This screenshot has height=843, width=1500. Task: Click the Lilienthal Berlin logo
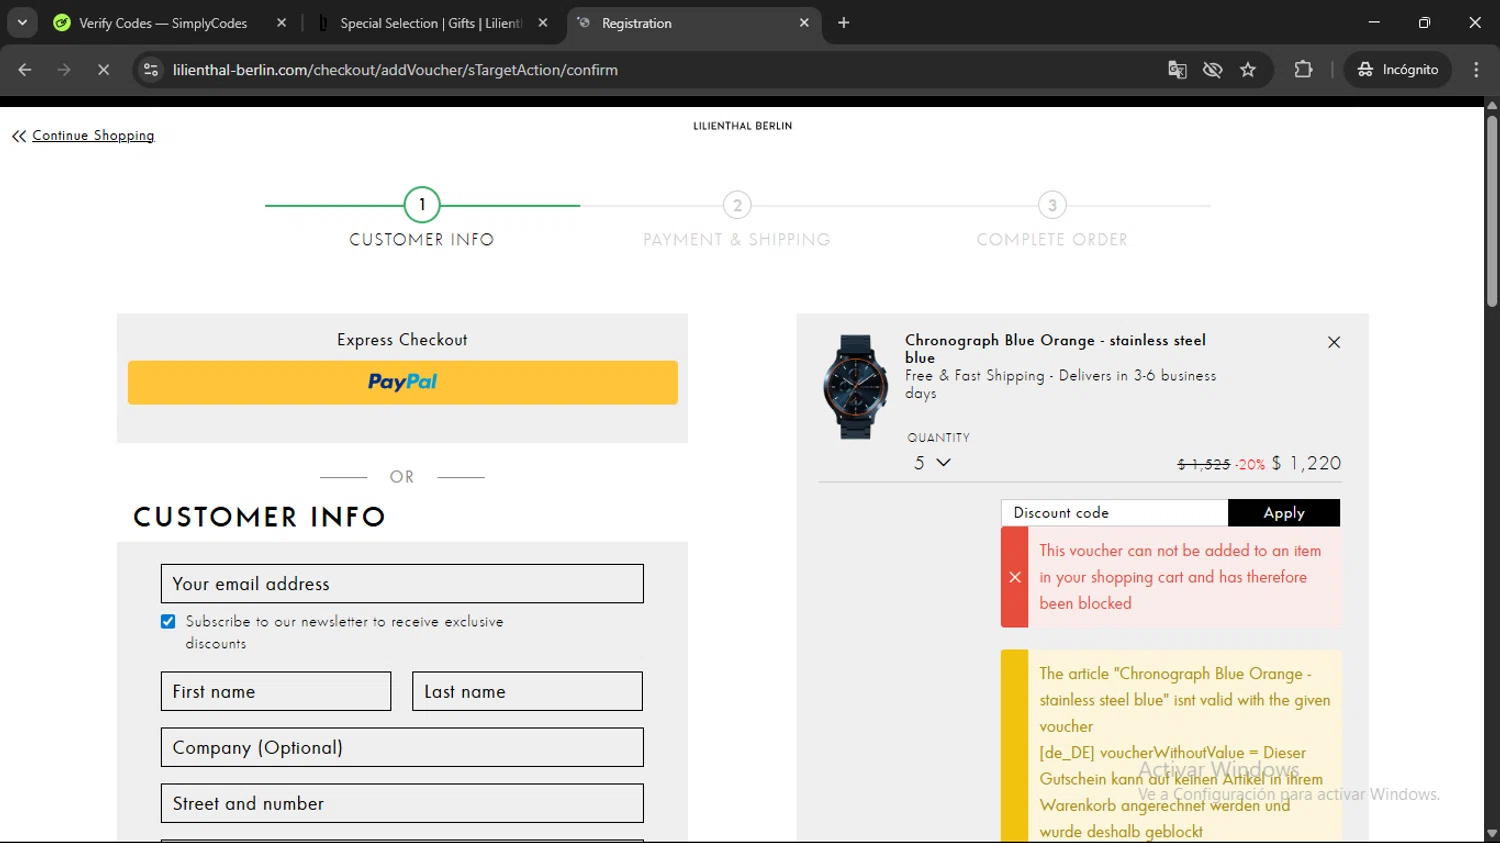click(x=743, y=126)
